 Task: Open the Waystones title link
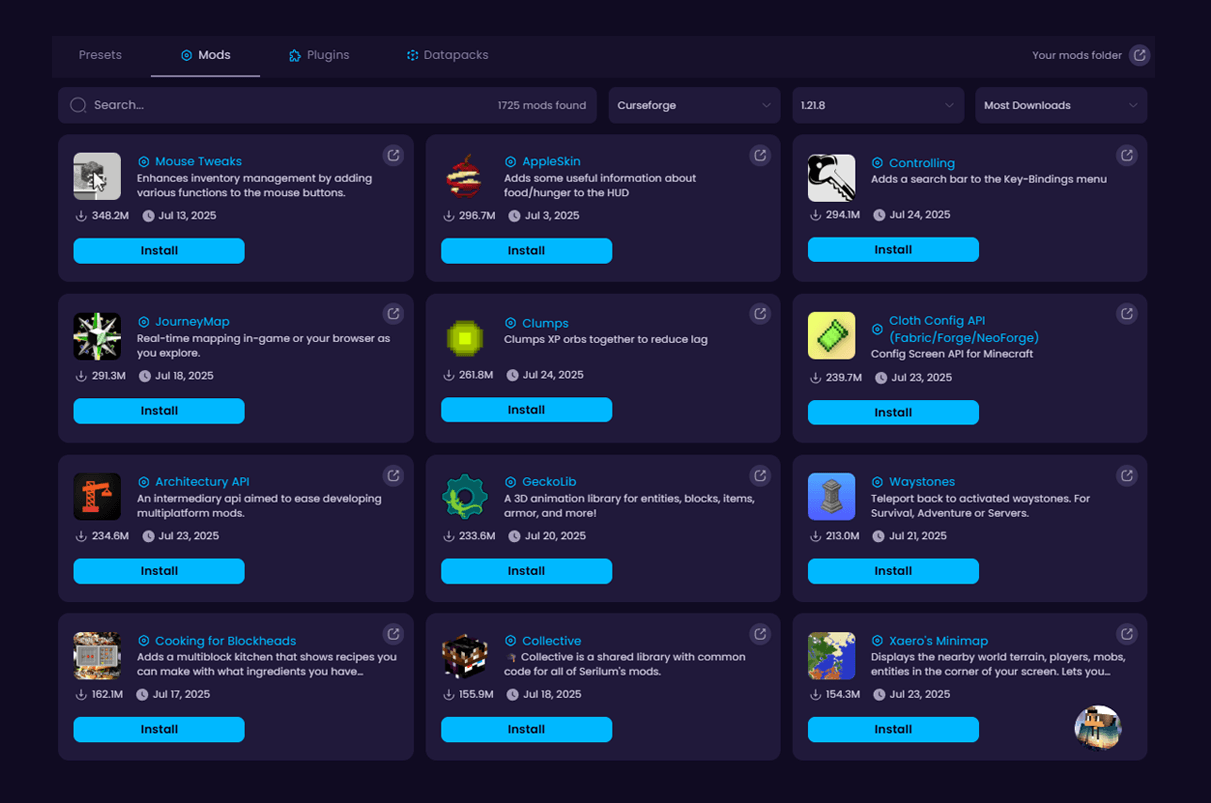tap(922, 482)
